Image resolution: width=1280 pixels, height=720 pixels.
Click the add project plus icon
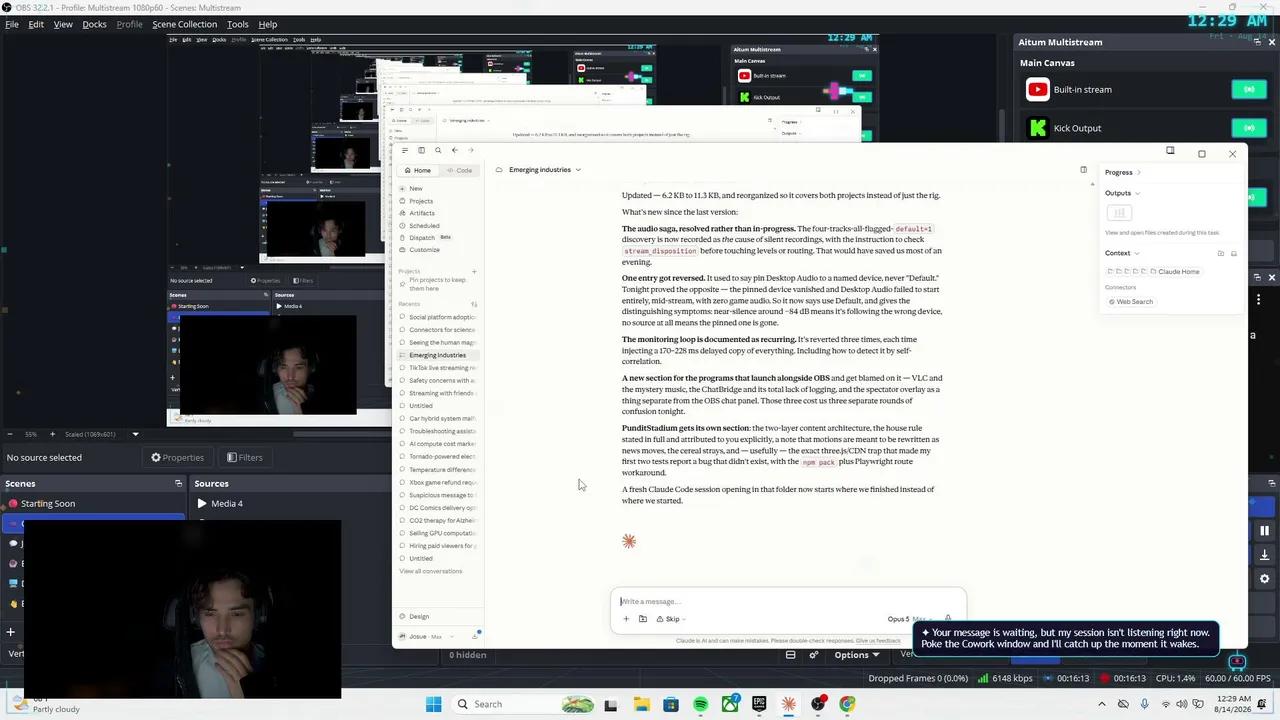point(474,271)
